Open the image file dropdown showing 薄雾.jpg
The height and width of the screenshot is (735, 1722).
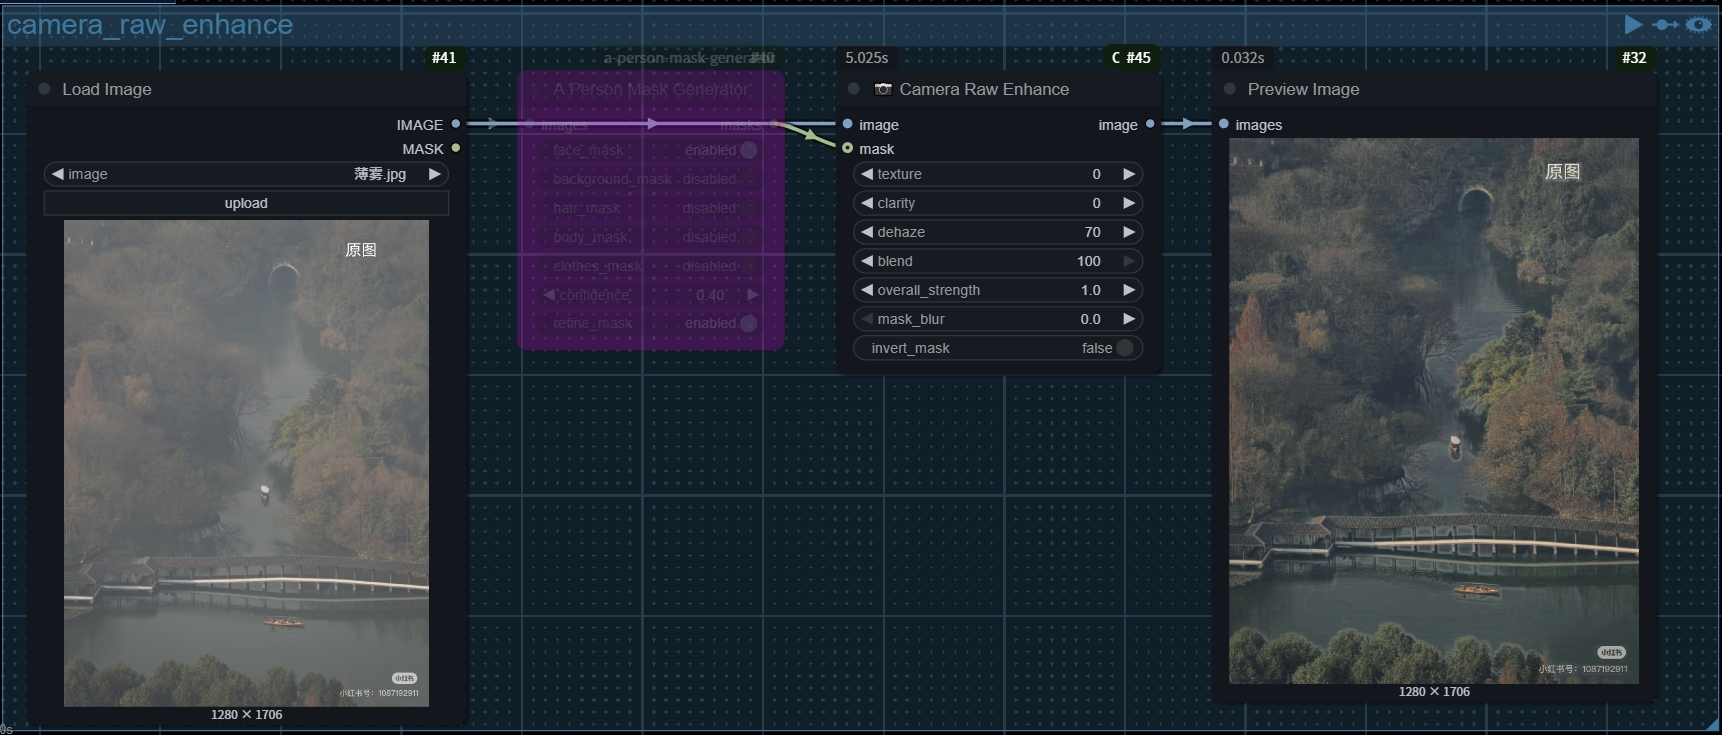(246, 174)
